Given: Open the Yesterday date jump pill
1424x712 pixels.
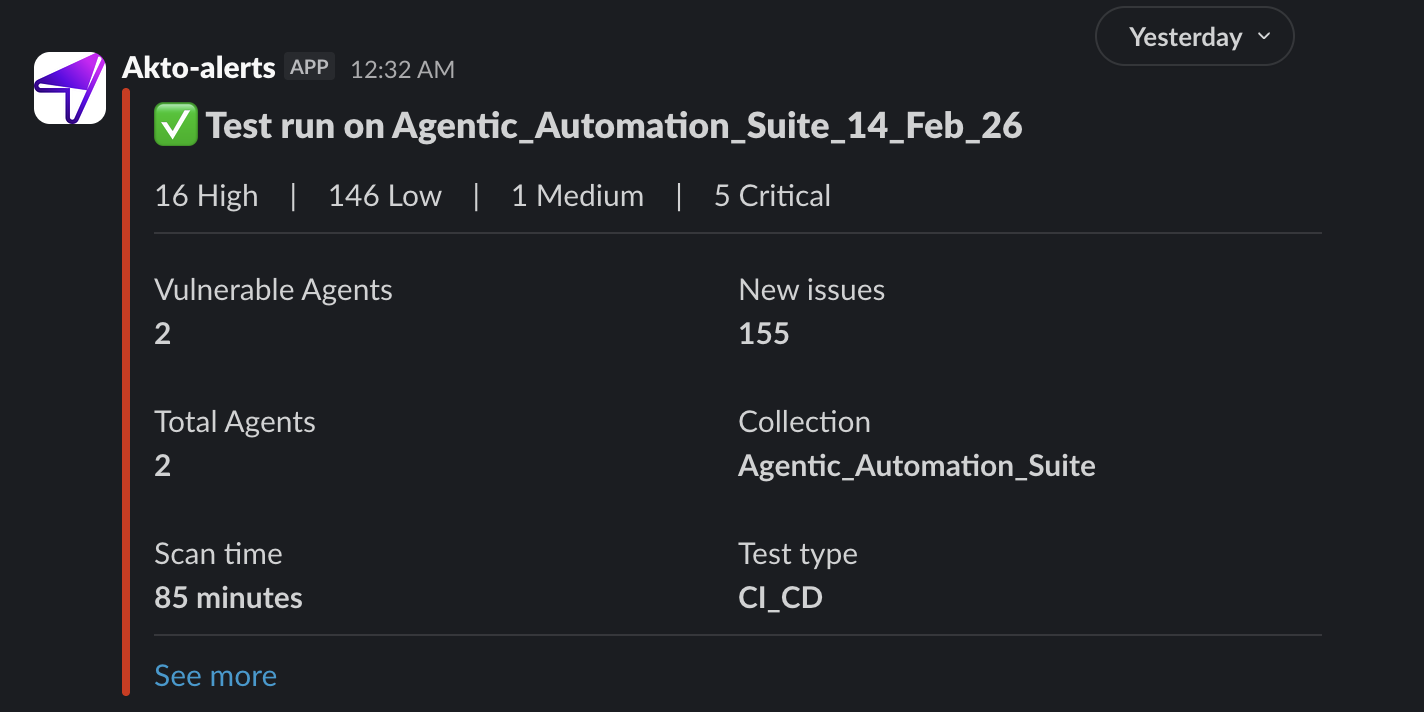Looking at the screenshot, I should [1185, 37].
